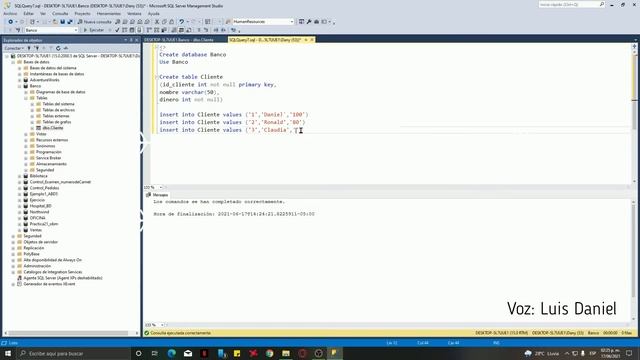Viewport: 640px width, 360px height.
Task: Select the Tablas del sistema folder
Action: coord(58,104)
